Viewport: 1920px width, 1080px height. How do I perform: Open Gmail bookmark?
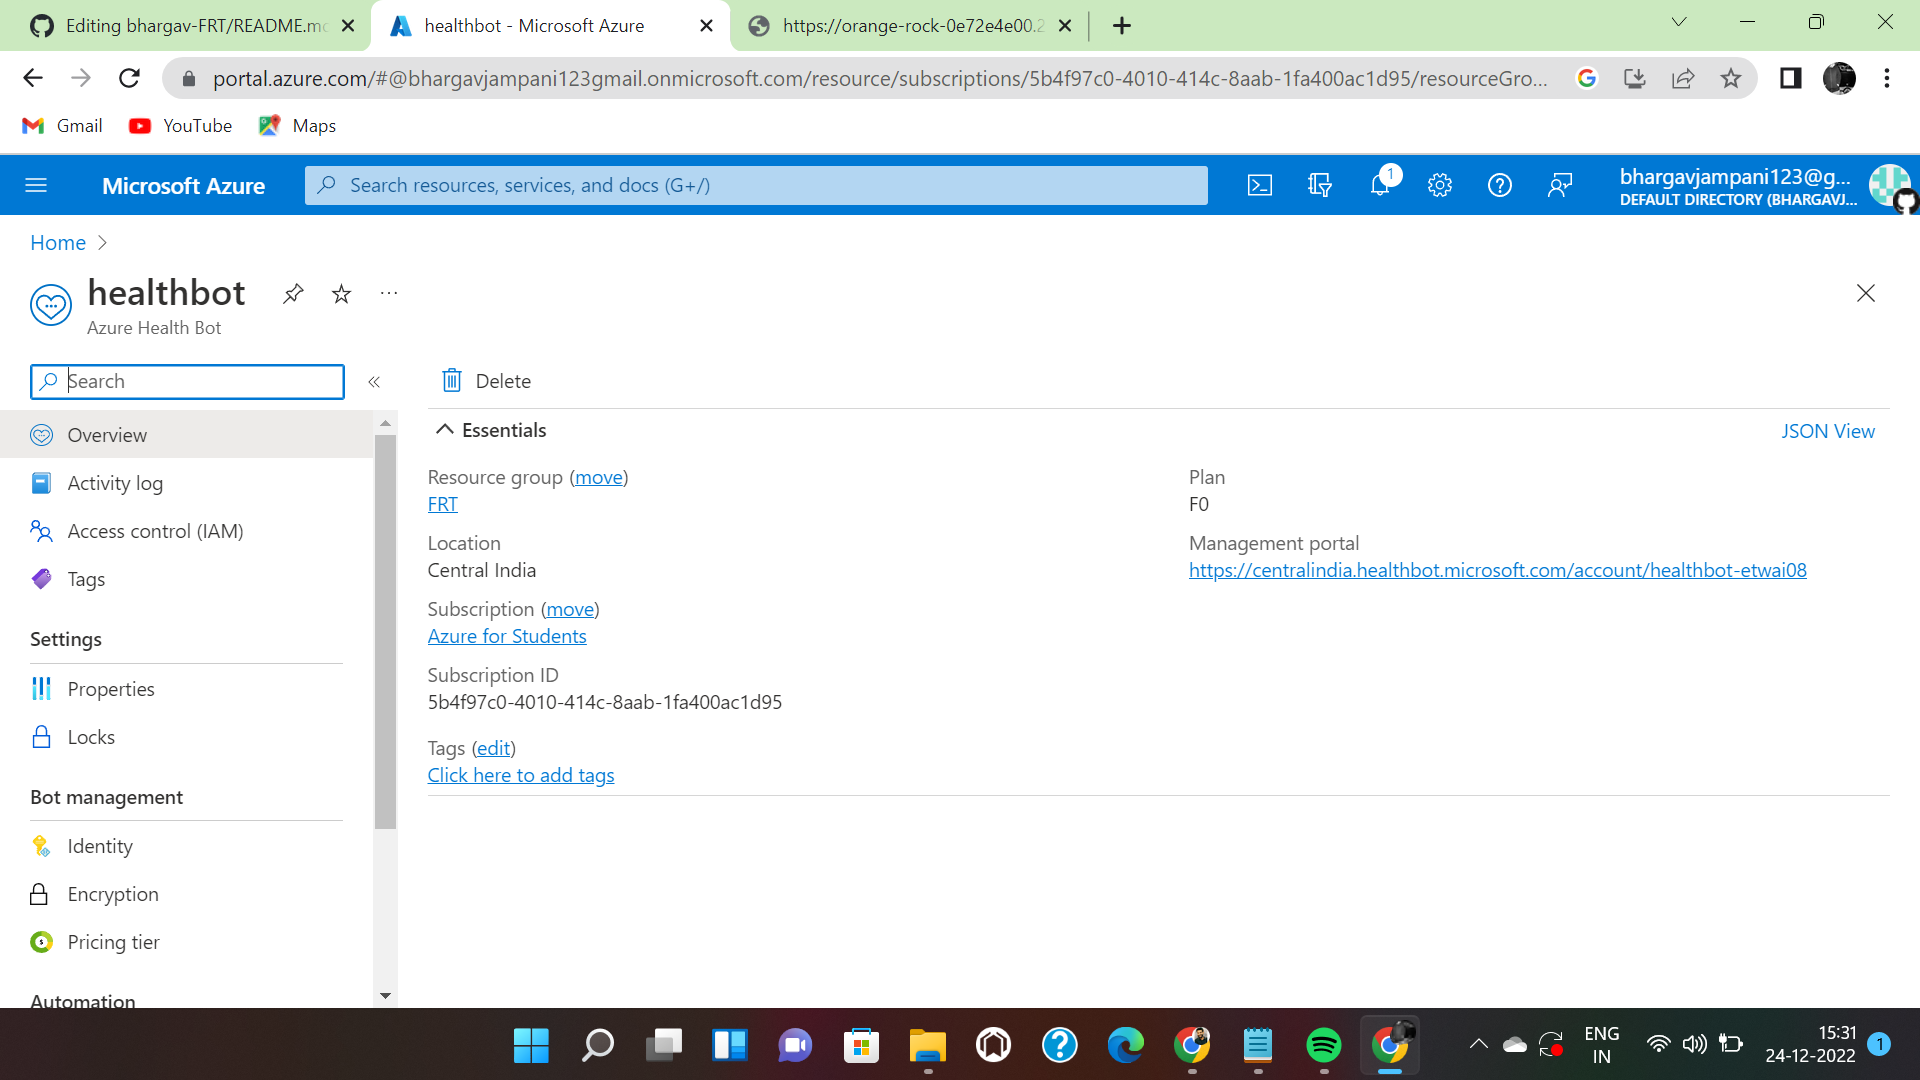point(62,126)
